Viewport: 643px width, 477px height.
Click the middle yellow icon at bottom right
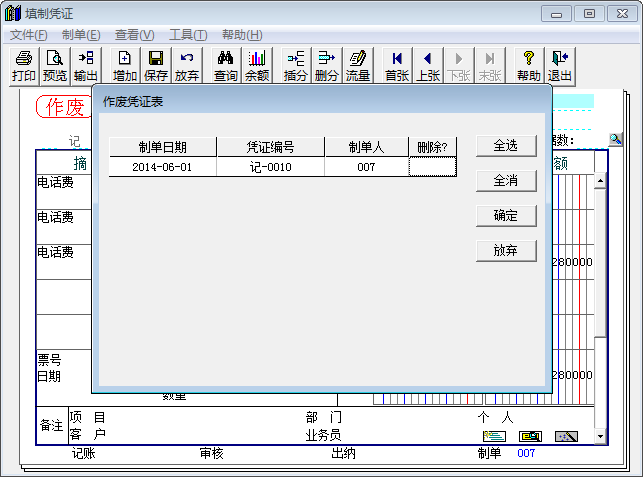click(x=530, y=436)
